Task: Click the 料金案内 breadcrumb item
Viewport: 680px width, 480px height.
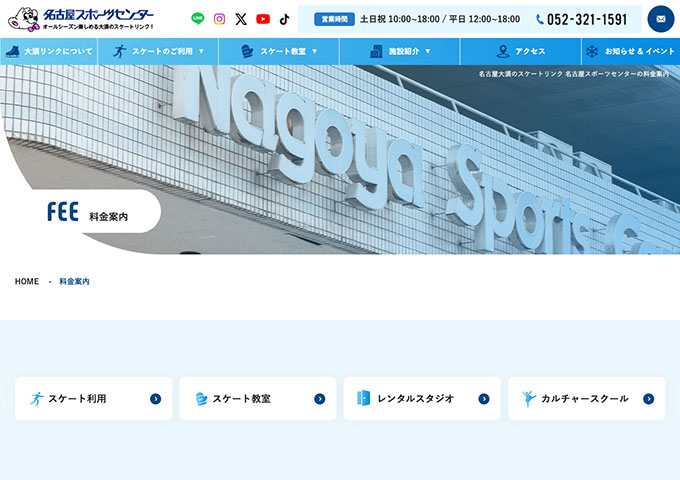Action: click(74, 281)
